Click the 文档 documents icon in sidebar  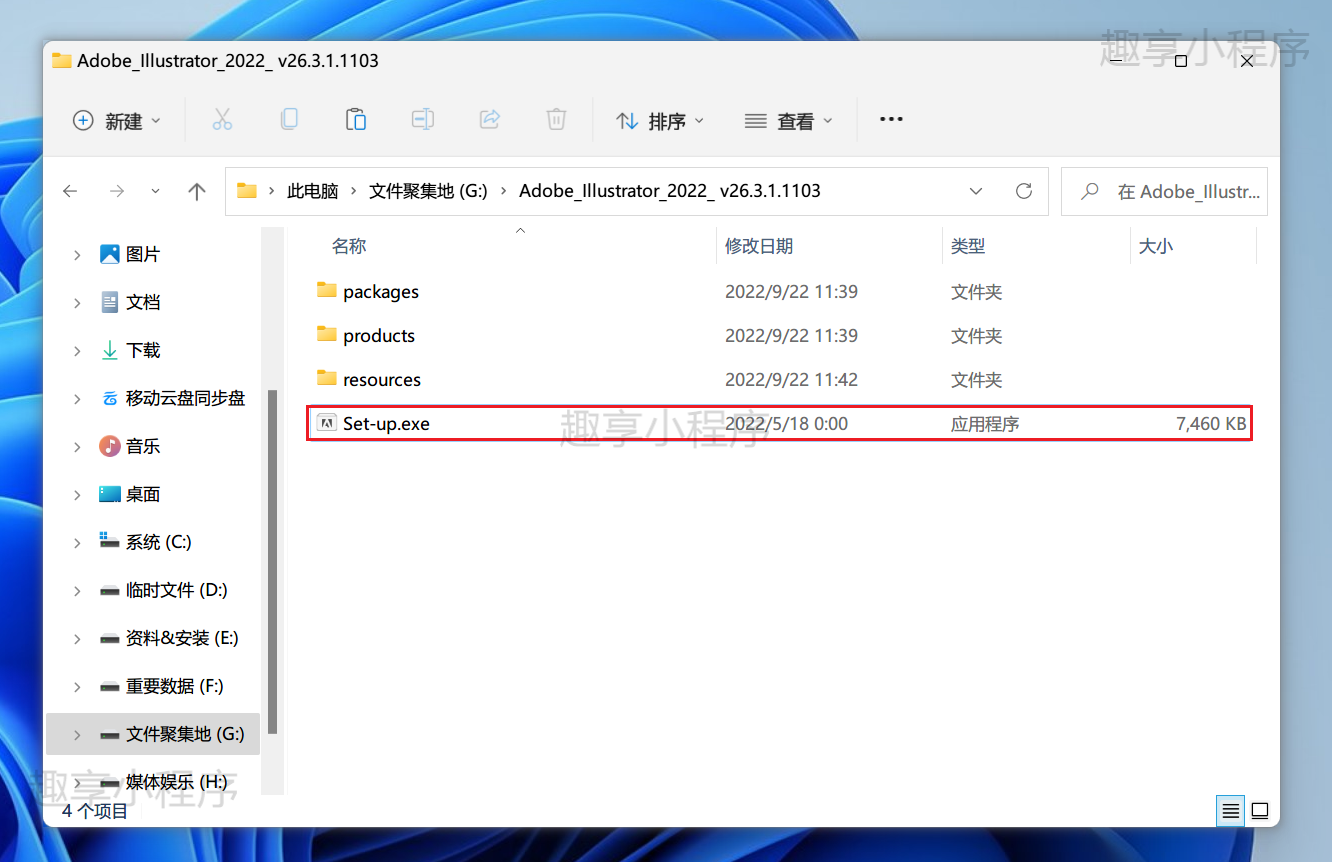[110, 302]
